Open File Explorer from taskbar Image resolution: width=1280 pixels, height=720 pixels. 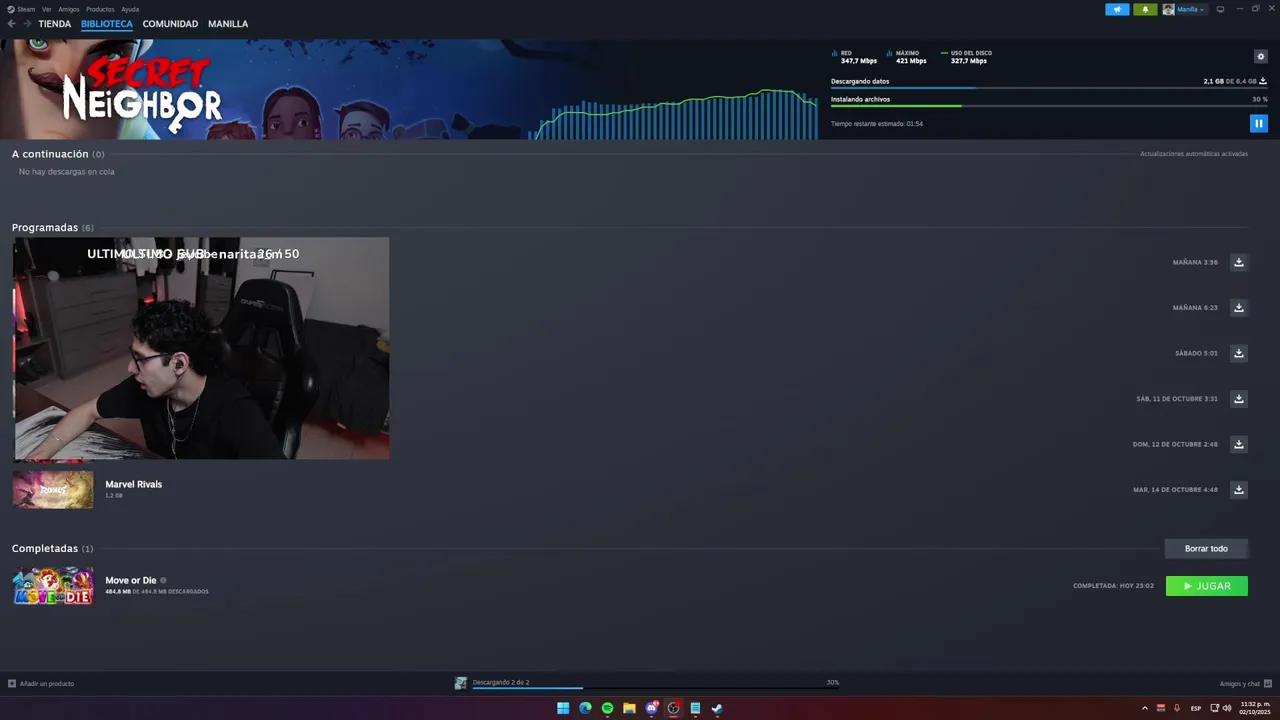[629, 708]
